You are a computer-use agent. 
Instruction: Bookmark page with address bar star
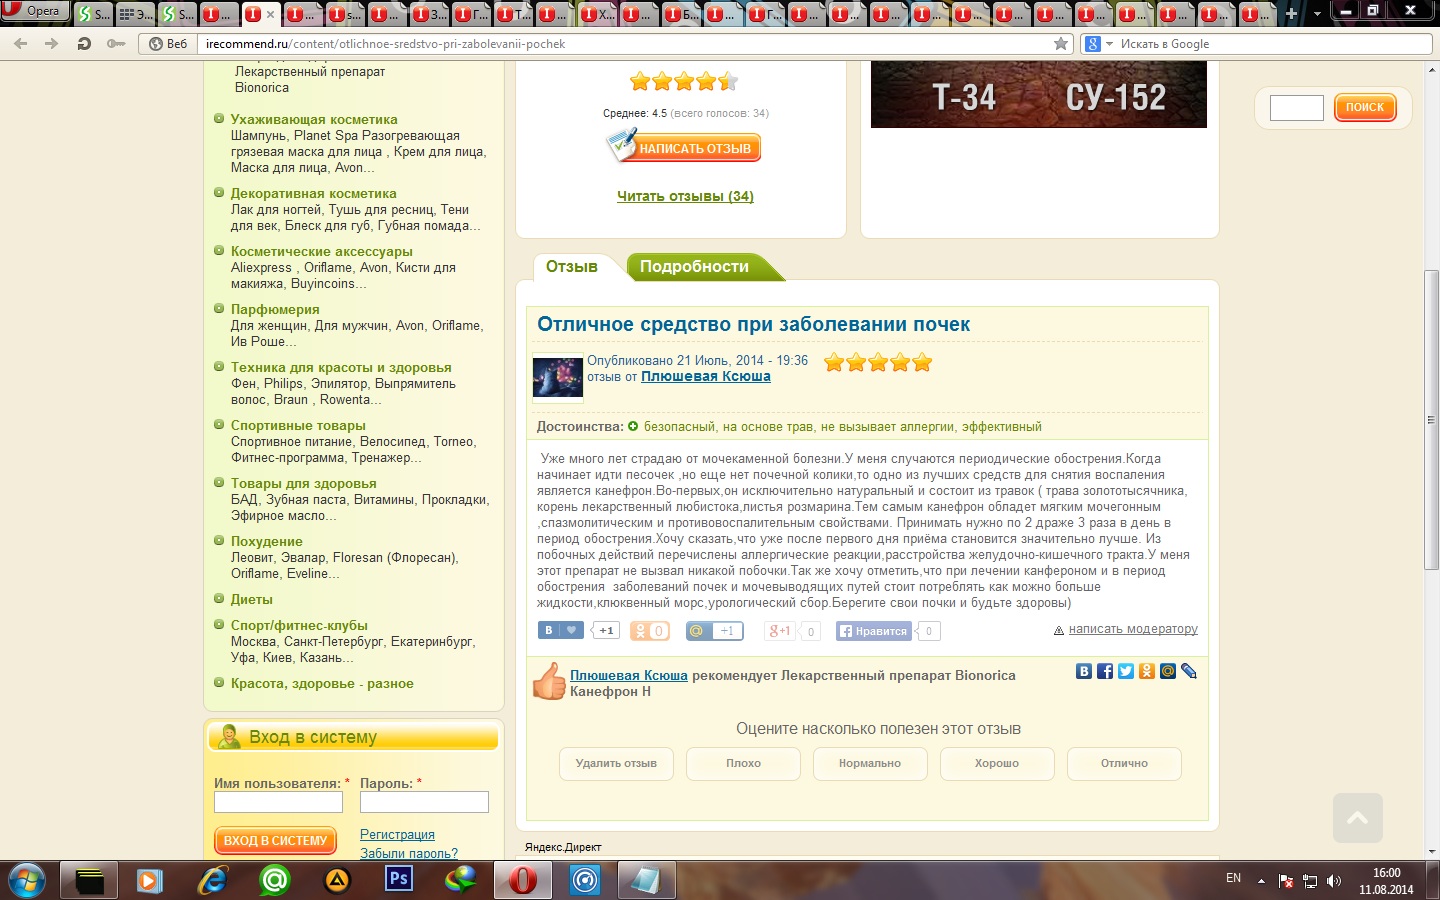pyautogui.click(x=1061, y=44)
